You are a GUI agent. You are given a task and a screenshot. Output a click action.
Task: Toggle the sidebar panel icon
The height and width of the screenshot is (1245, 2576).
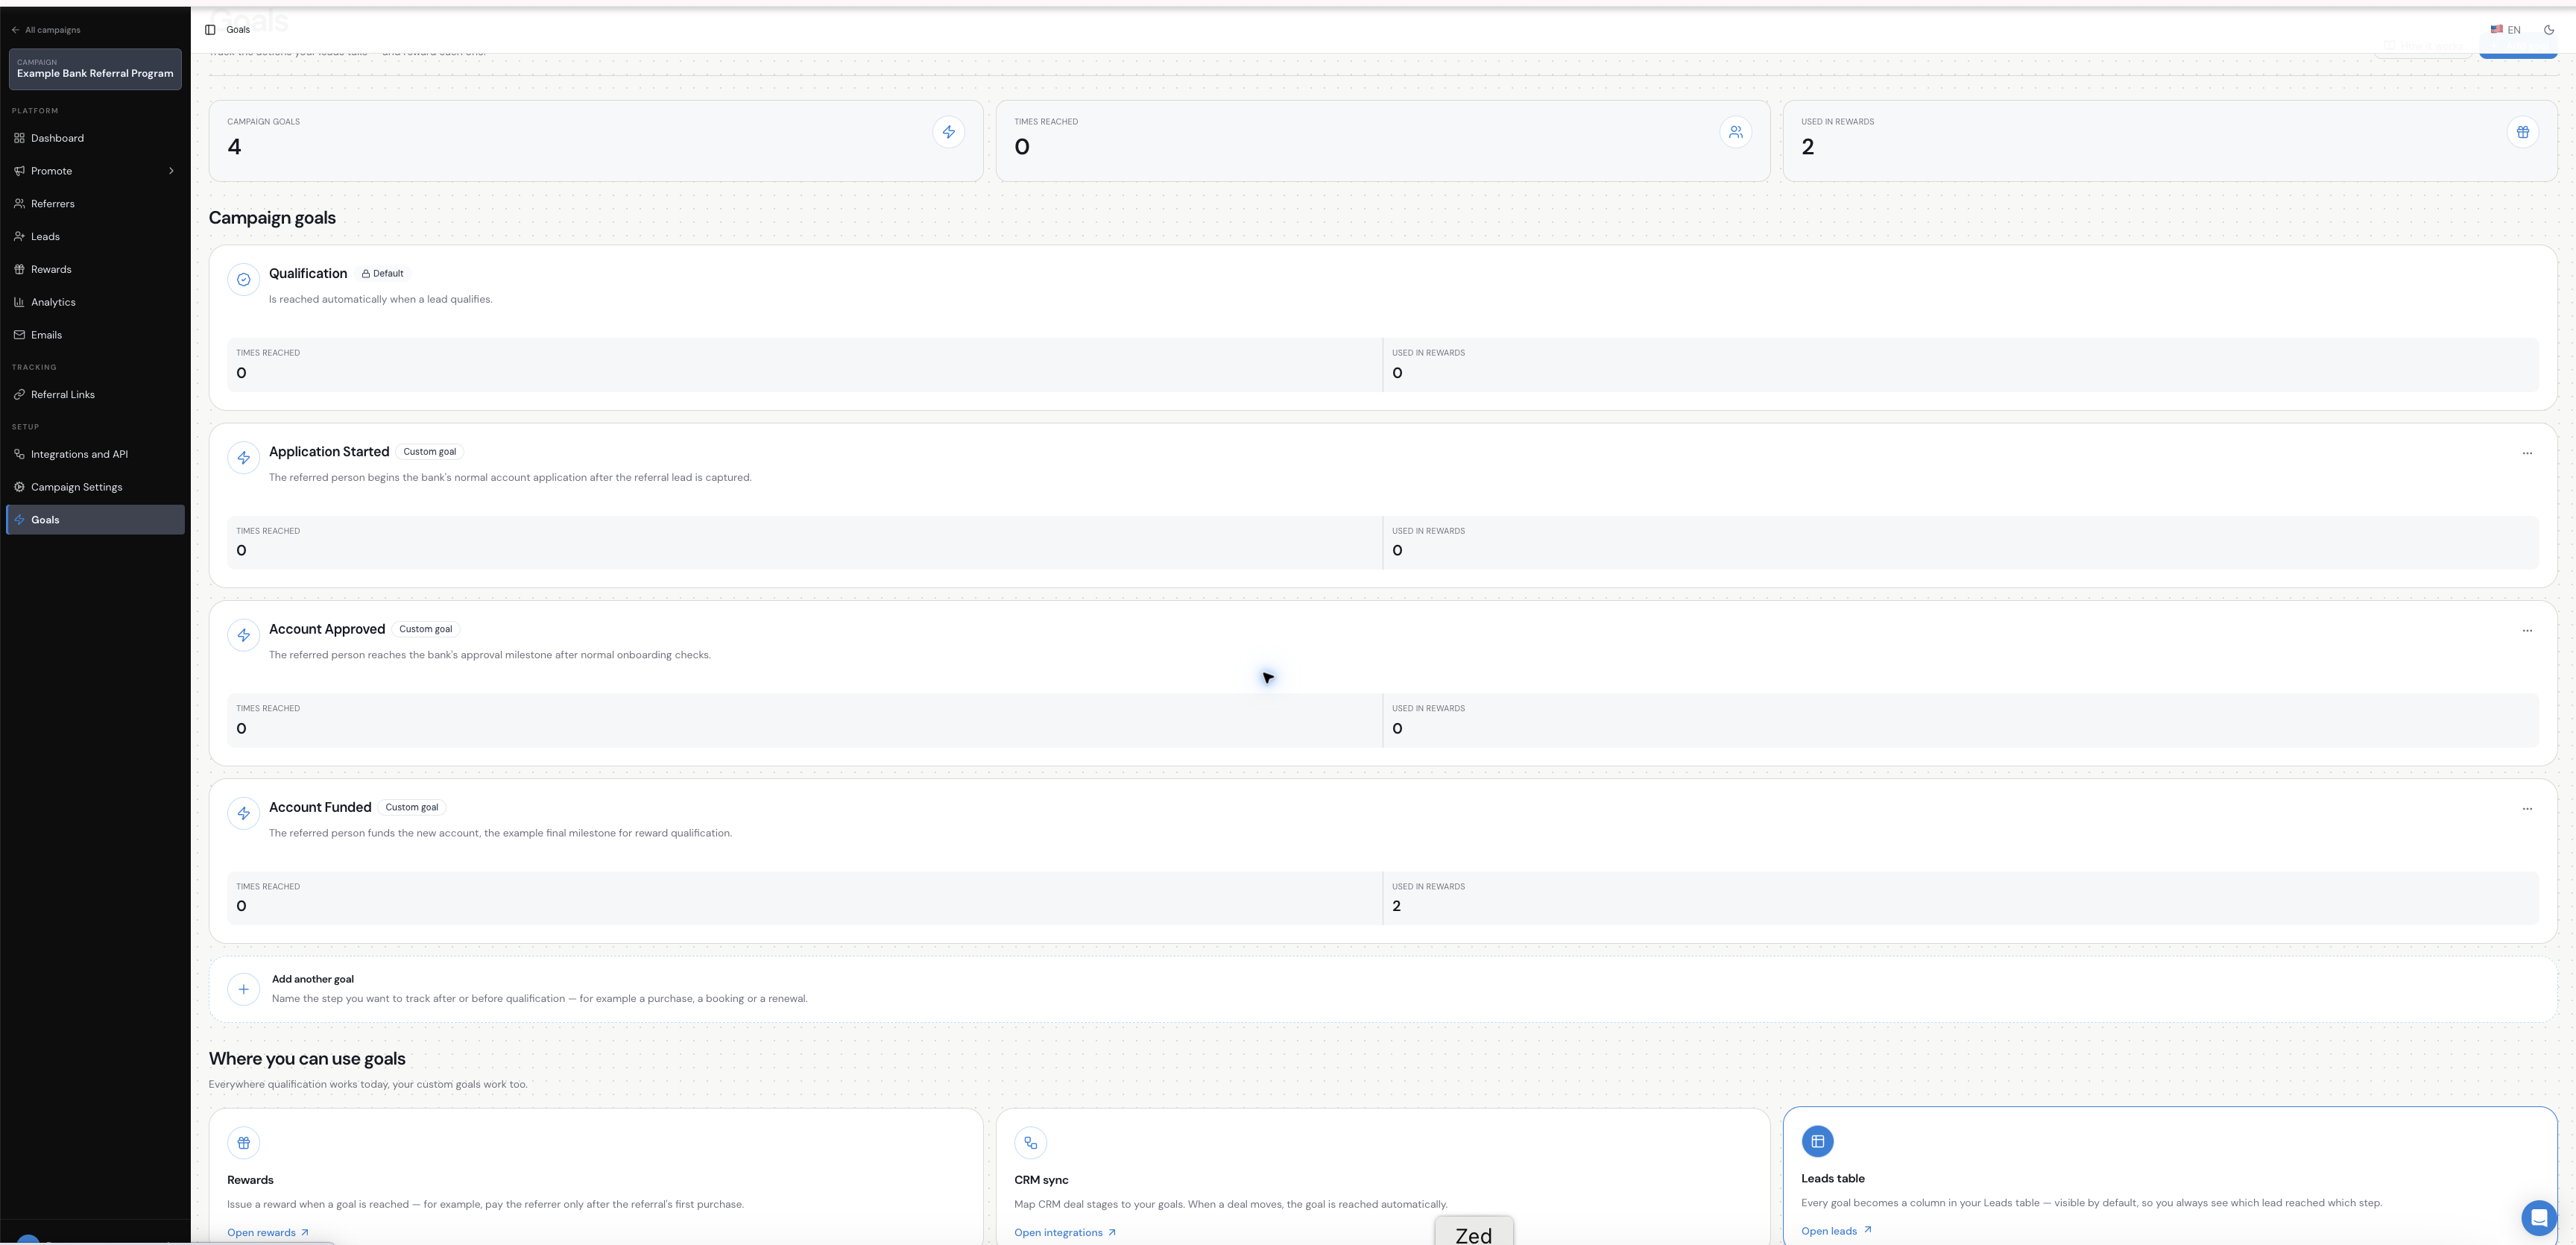point(210,30)
